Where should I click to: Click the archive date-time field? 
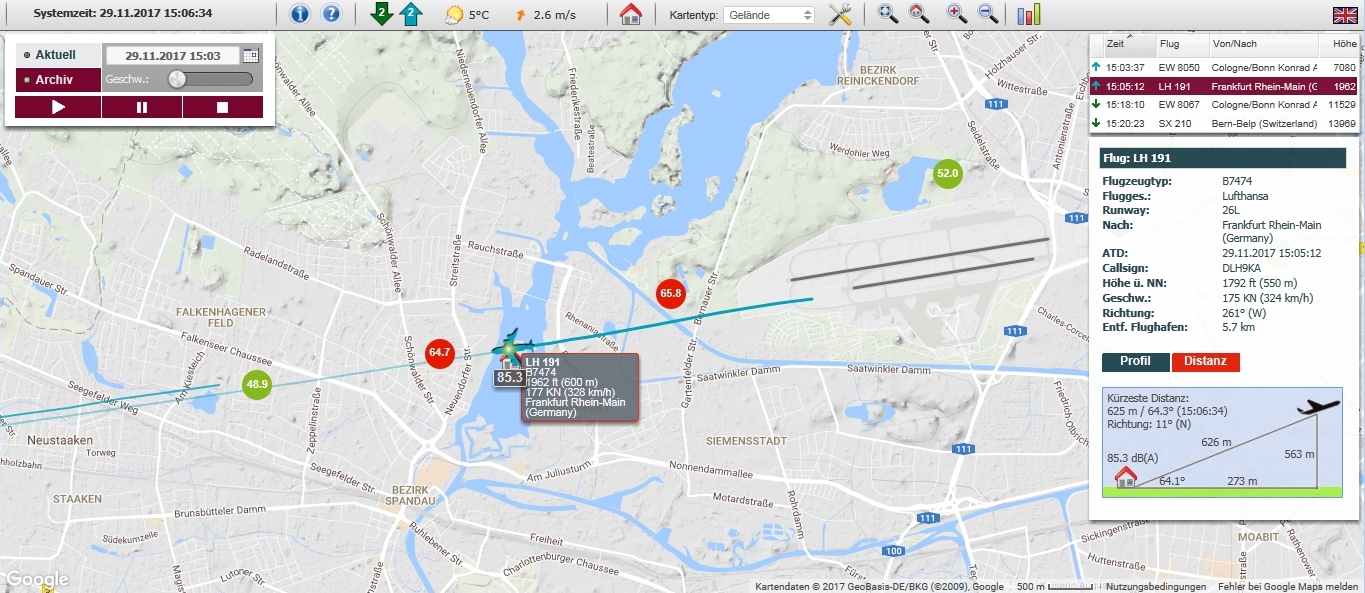tap(172, 56)
